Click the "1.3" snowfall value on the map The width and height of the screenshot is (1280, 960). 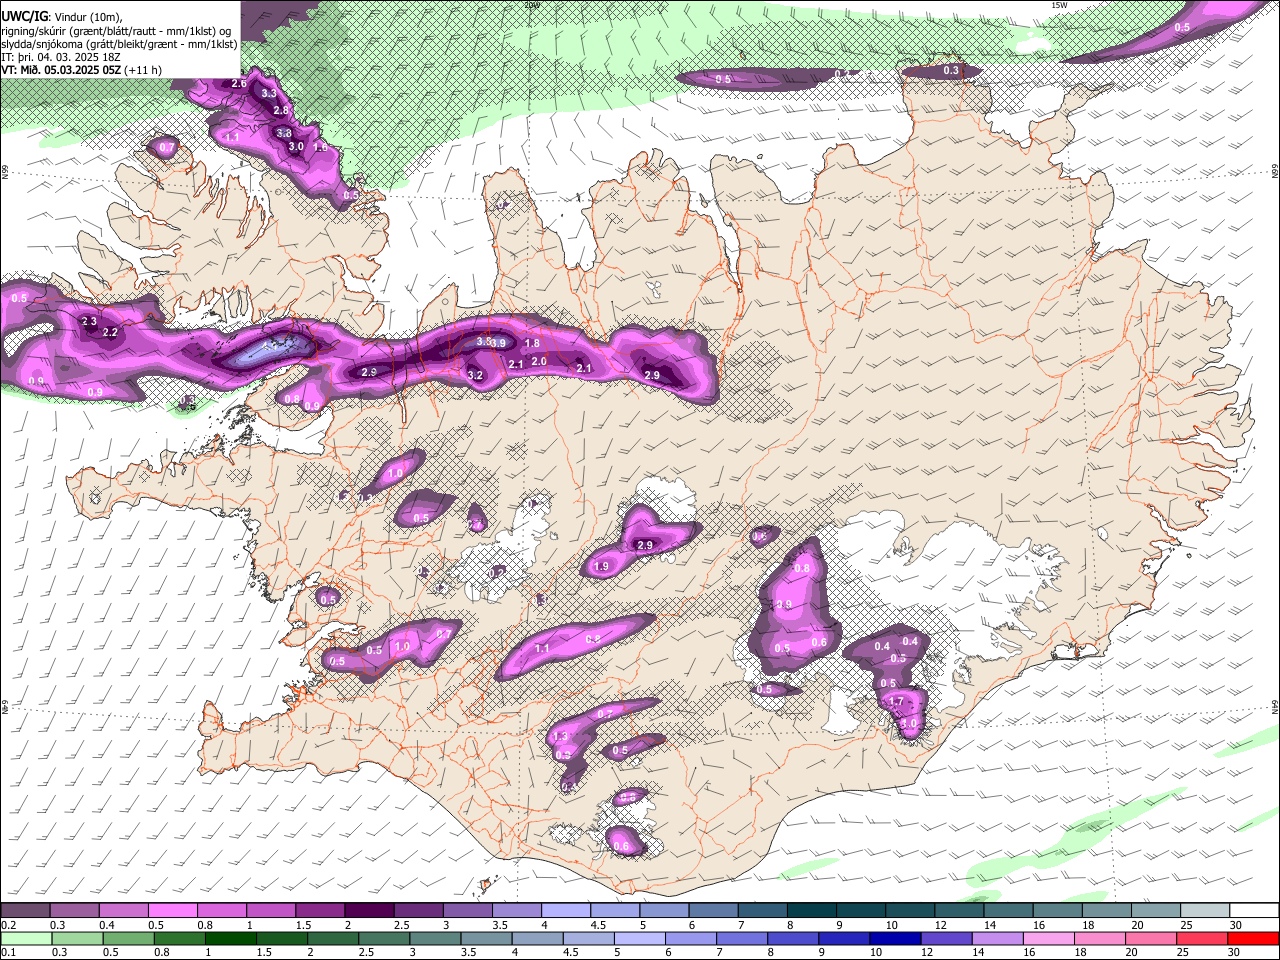tap(560, 737)
